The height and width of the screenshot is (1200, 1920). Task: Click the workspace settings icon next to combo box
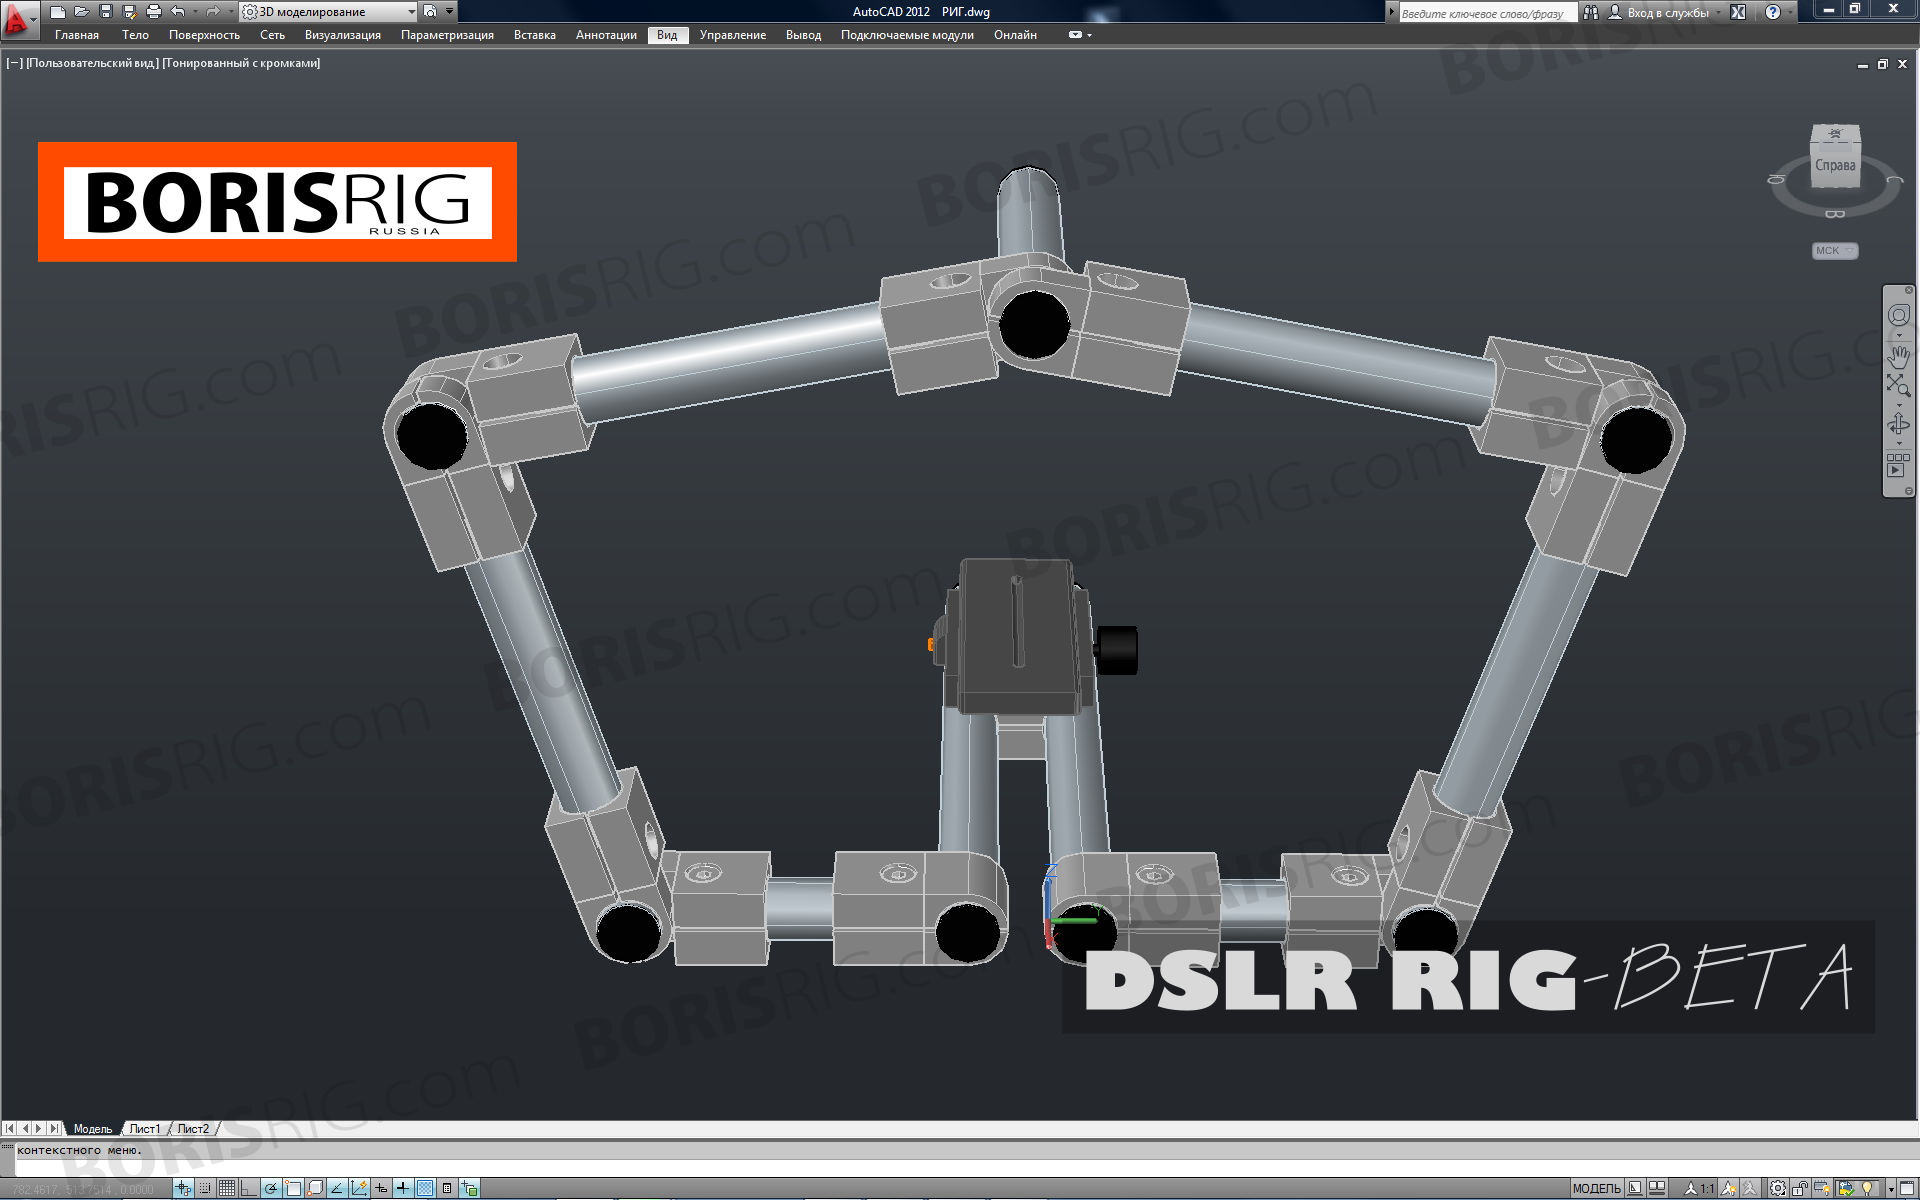[x=430, y=12]
